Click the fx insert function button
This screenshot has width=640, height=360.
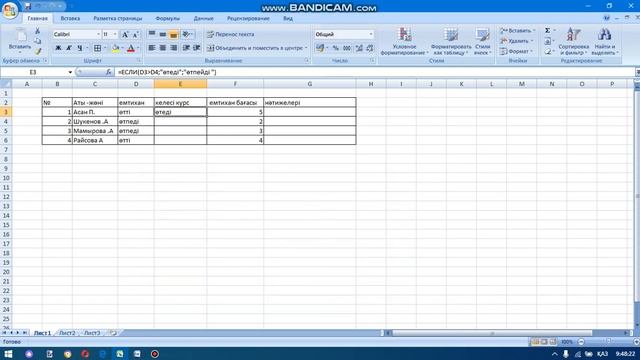point(108,72)
